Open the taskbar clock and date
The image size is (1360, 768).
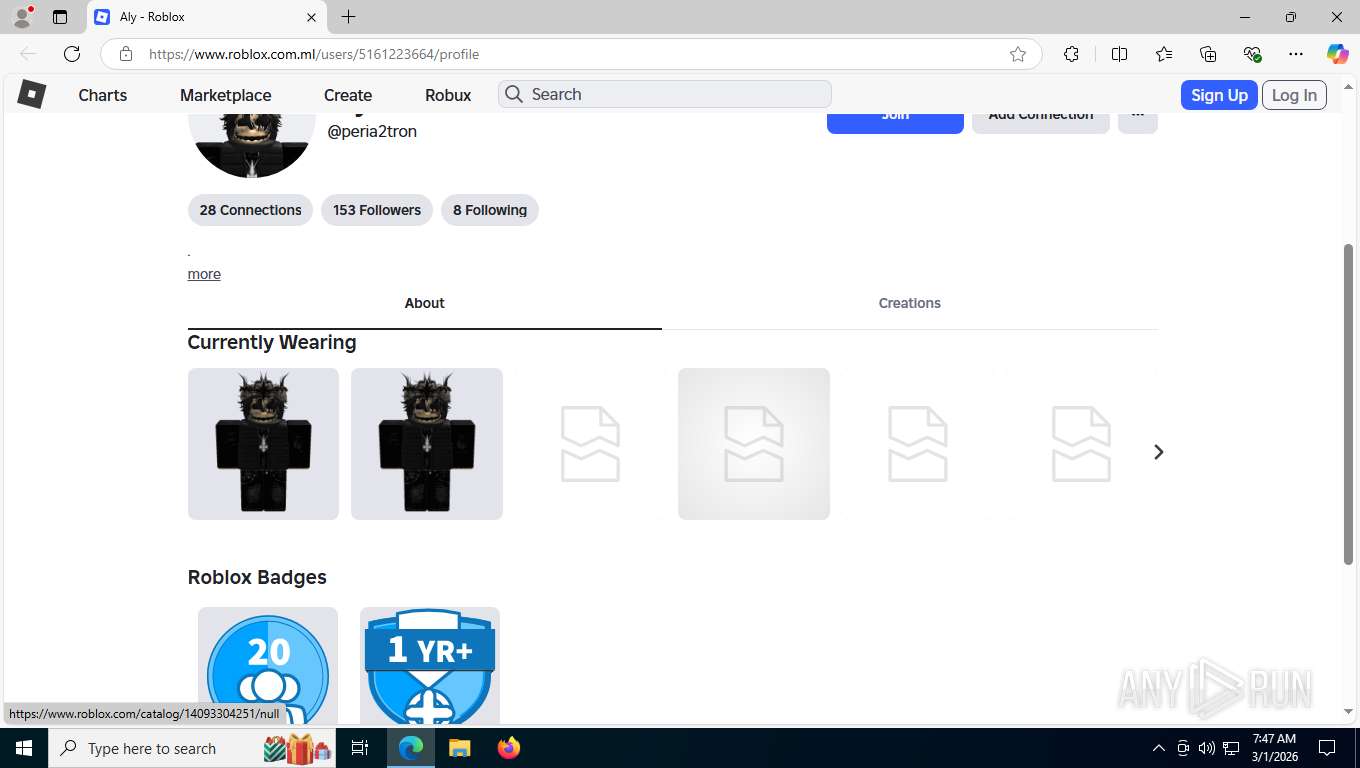pyautogui.click(x=1274, y=748)
